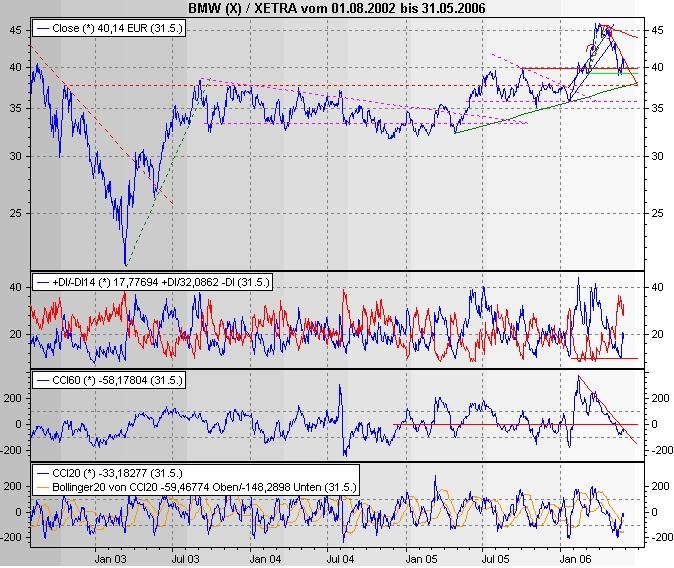Screen dimensions: 674x568
Task: Click the 35 price label on right axis
Action: click(657, 108)
